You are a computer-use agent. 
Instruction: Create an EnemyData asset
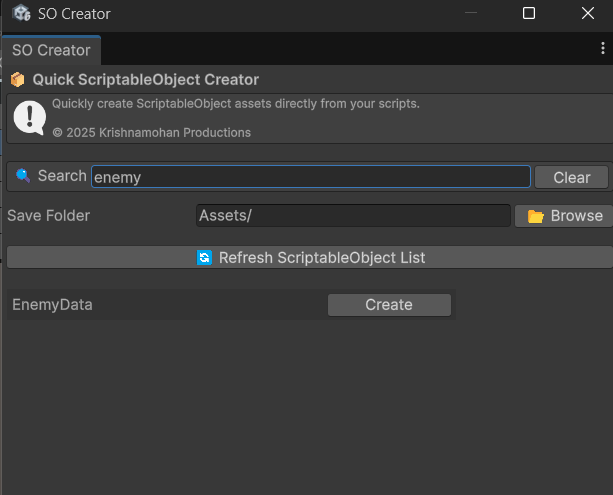(389, 305)
